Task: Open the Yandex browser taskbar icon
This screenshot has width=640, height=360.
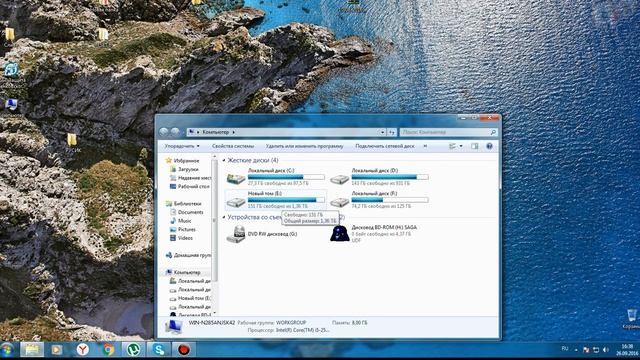Action: click(x=82, y=350)
